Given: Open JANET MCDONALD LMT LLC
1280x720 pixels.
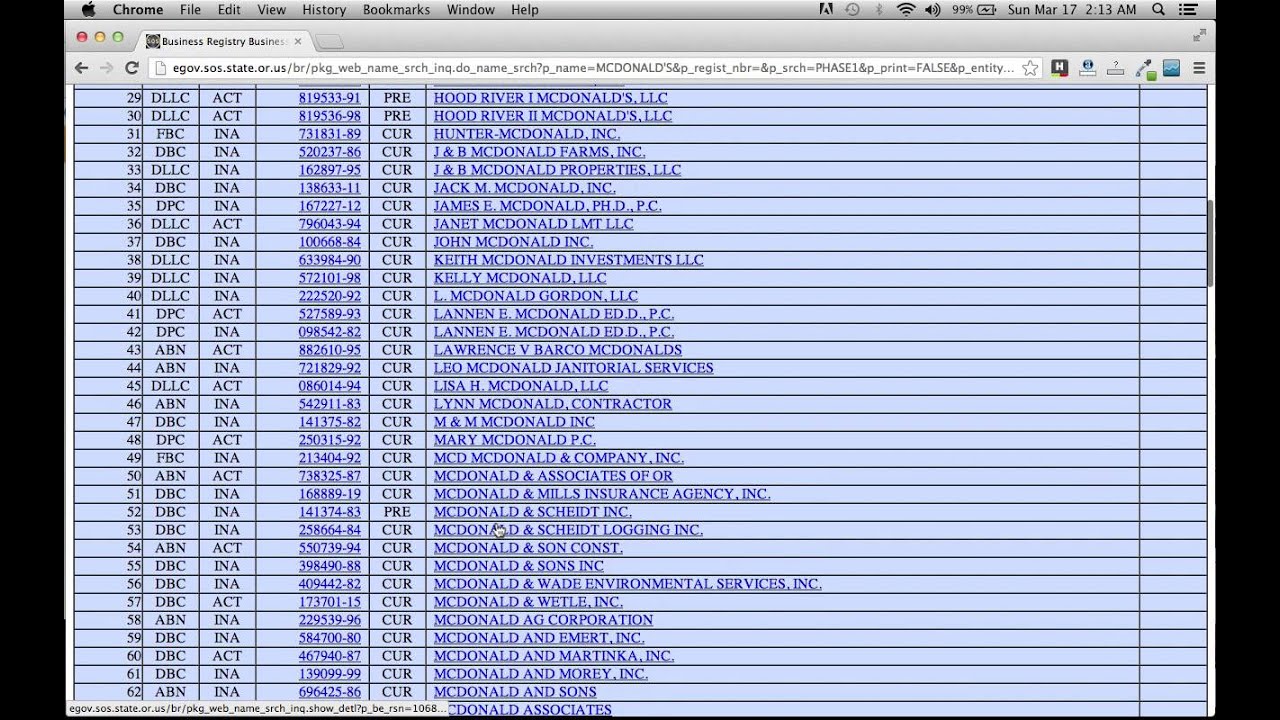Looking at the screenshot, I should coord(533,224).
